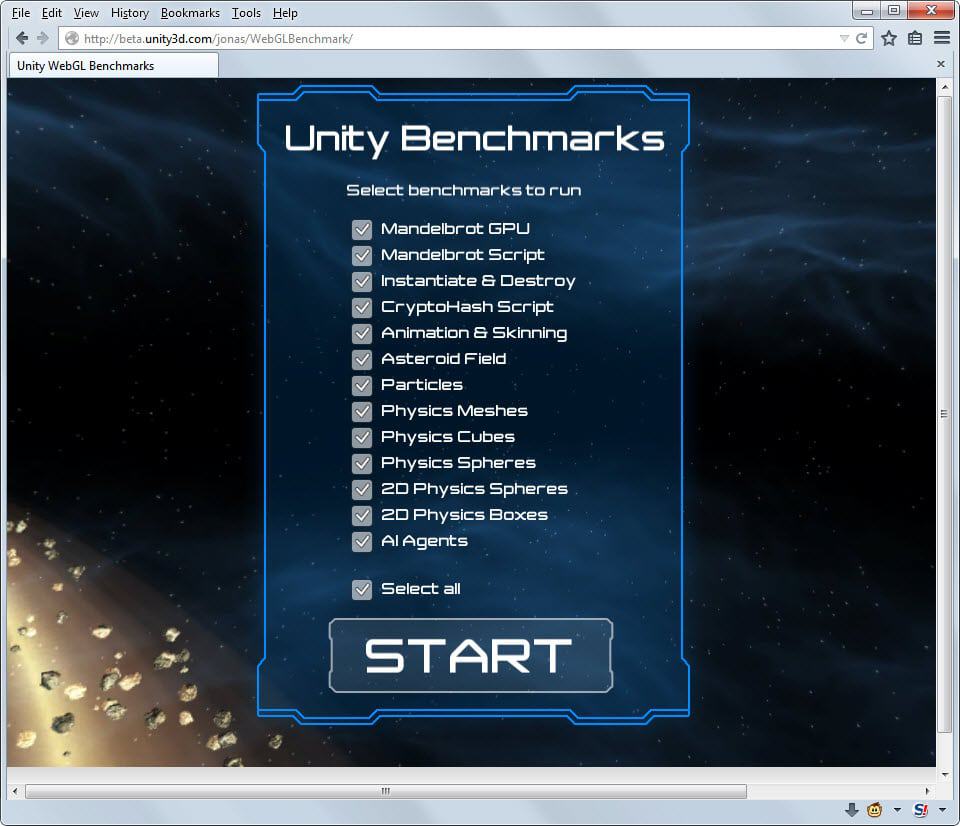The image size is (960, 826).
Task: Click the vertical scrollbar thumb
Action: (943, 415)
